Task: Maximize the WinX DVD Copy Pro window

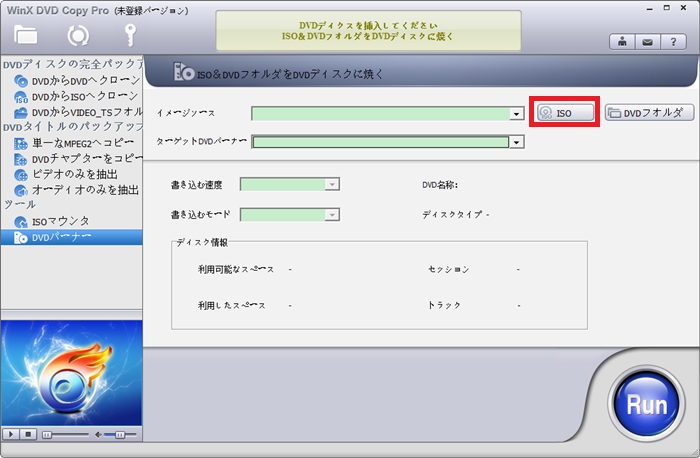Action: (x=667, y=8)
